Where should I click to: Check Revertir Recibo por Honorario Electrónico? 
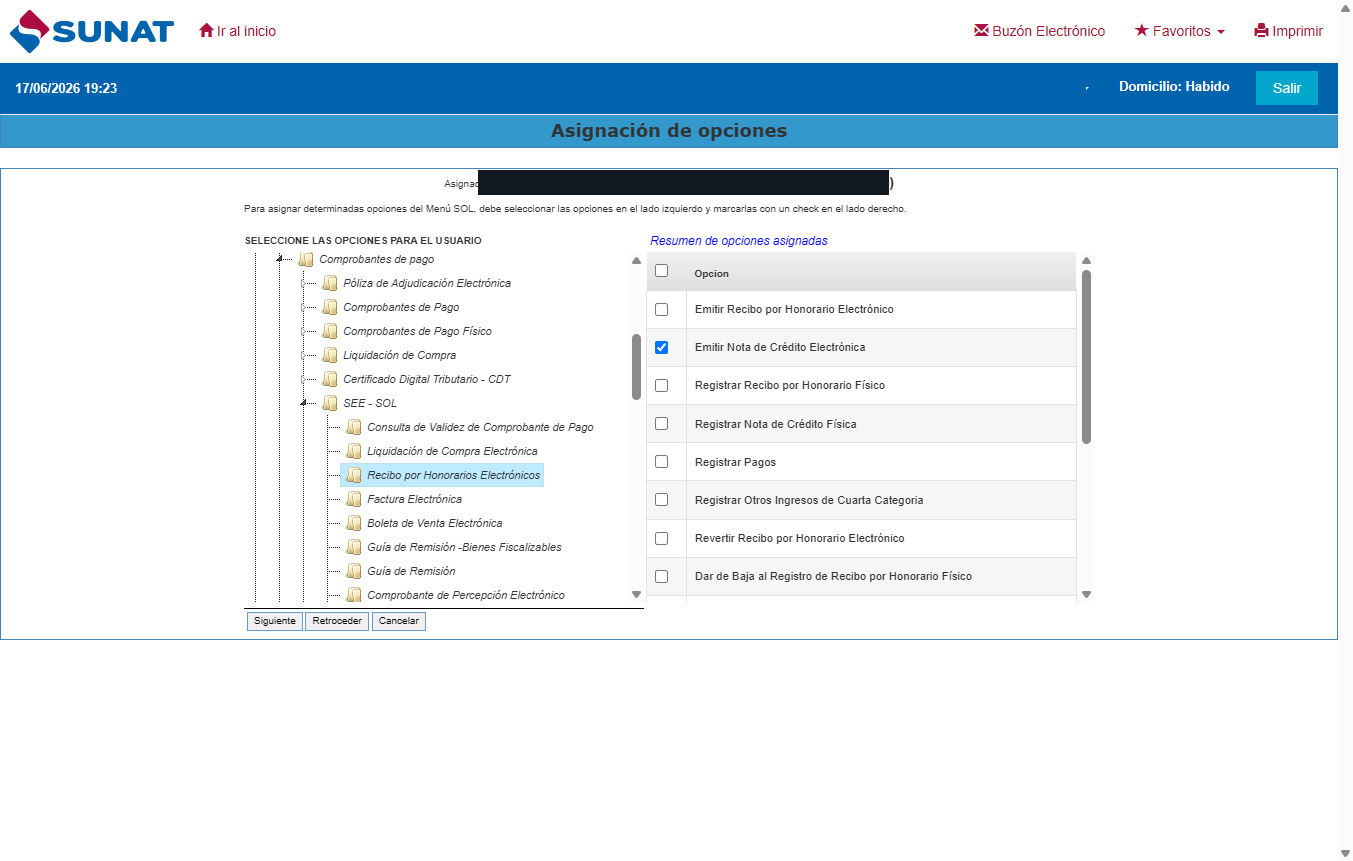click(661, 538)
